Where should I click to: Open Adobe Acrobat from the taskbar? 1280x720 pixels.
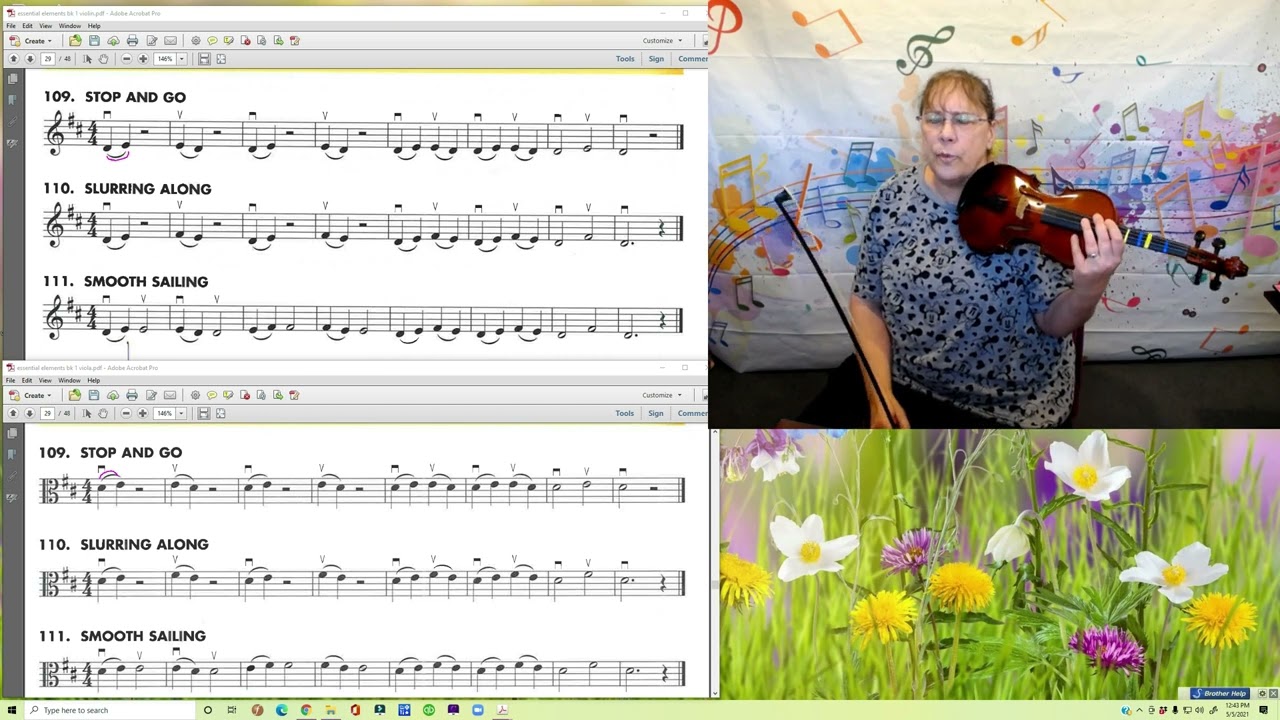[502, 710]
